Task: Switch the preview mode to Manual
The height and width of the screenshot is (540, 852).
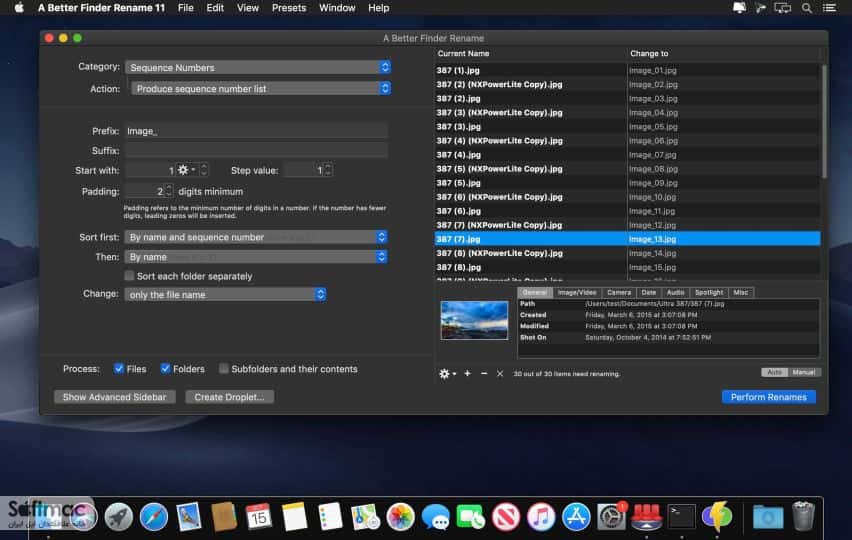Action: pyautogui.click(x=804, y=372)
